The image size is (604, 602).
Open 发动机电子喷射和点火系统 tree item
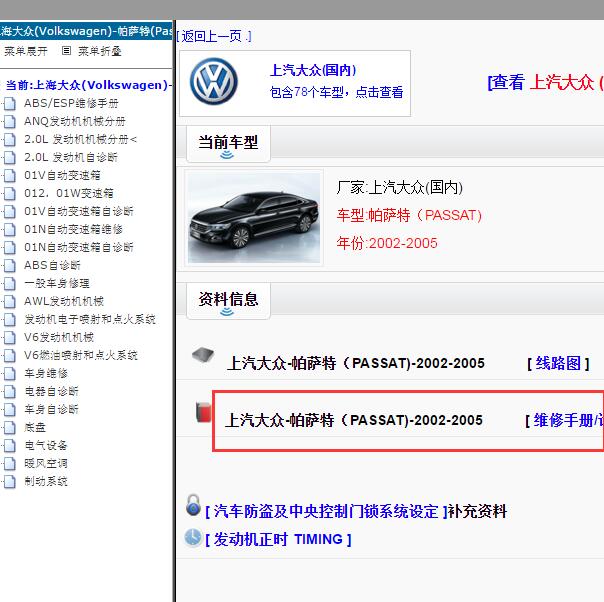[90, 319]
